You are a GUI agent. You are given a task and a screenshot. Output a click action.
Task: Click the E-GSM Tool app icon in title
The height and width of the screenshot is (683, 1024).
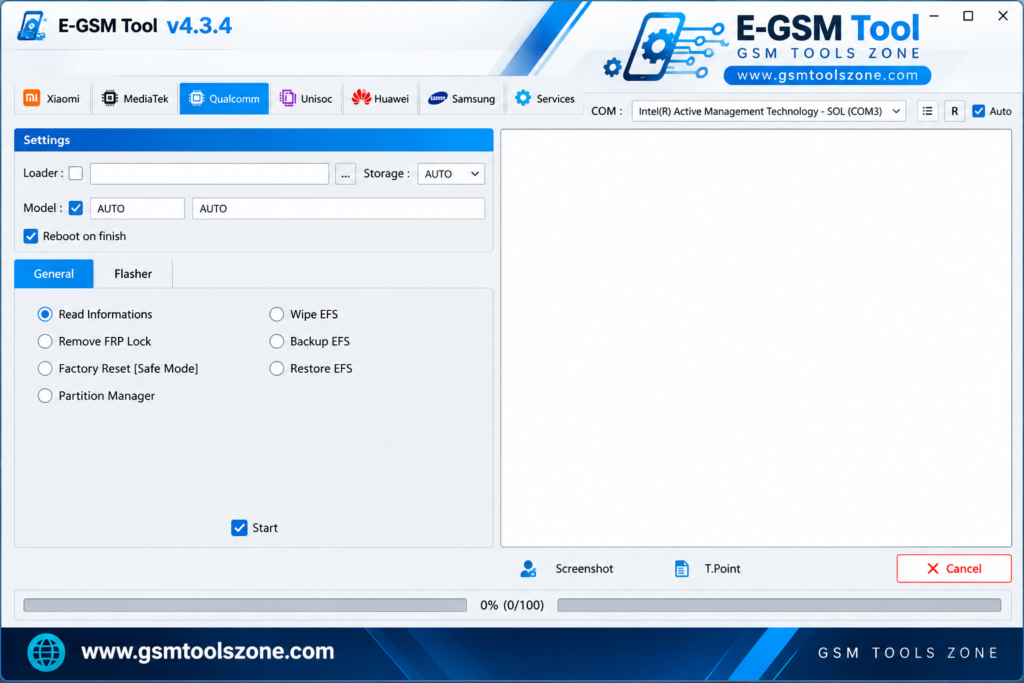pos(31,26)
